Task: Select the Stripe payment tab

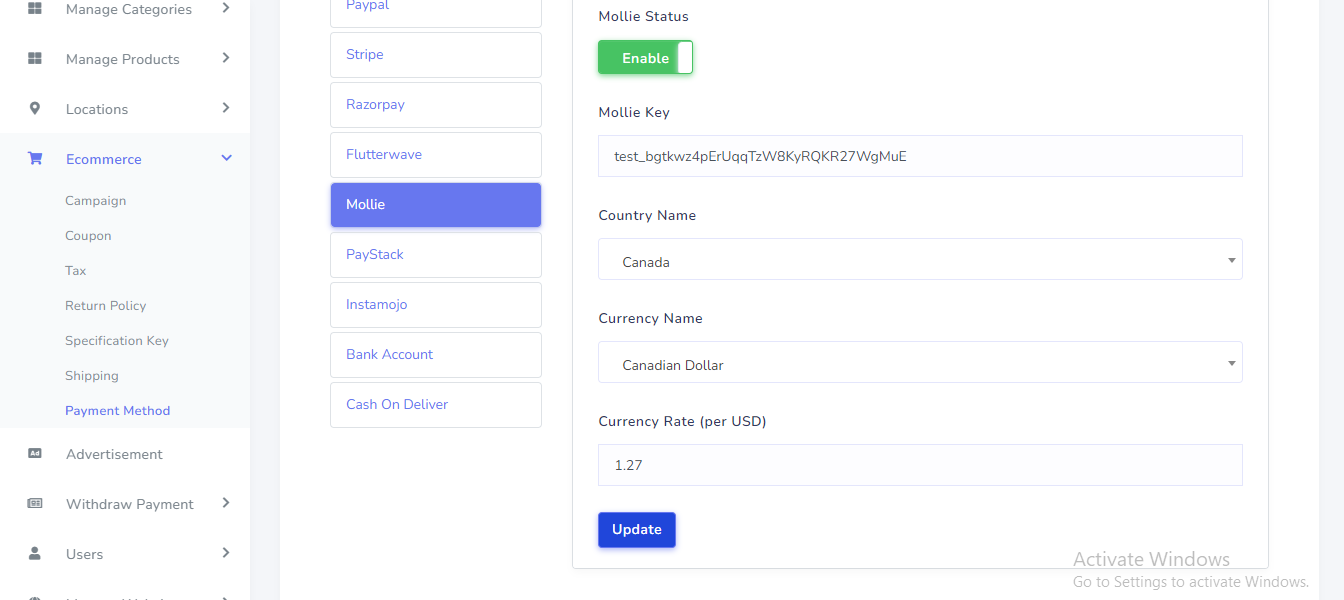Action: coord(435,55)
